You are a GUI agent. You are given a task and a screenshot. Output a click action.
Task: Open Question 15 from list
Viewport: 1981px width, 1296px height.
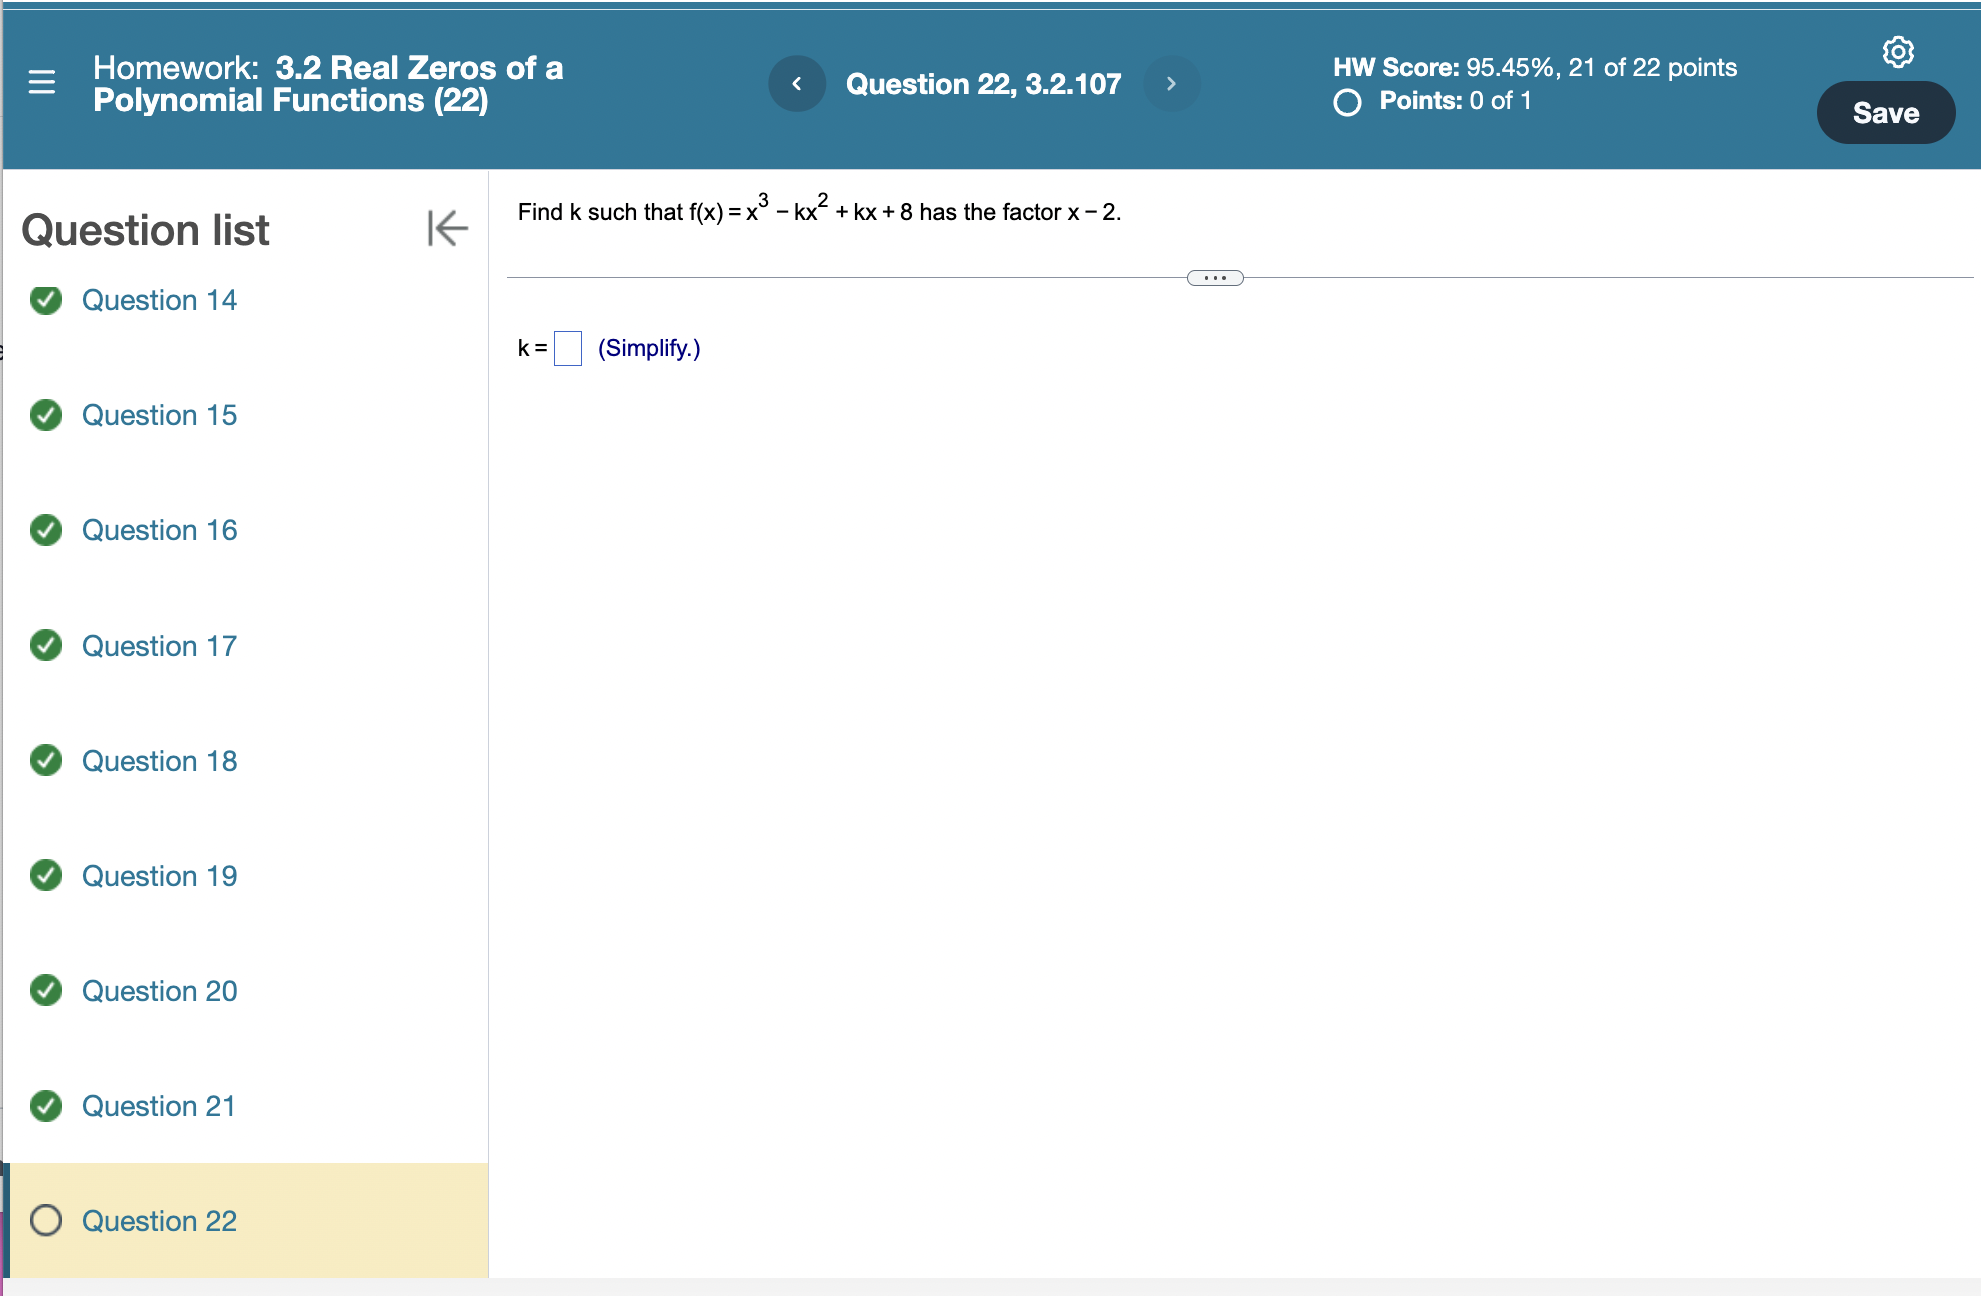(159, 415)
